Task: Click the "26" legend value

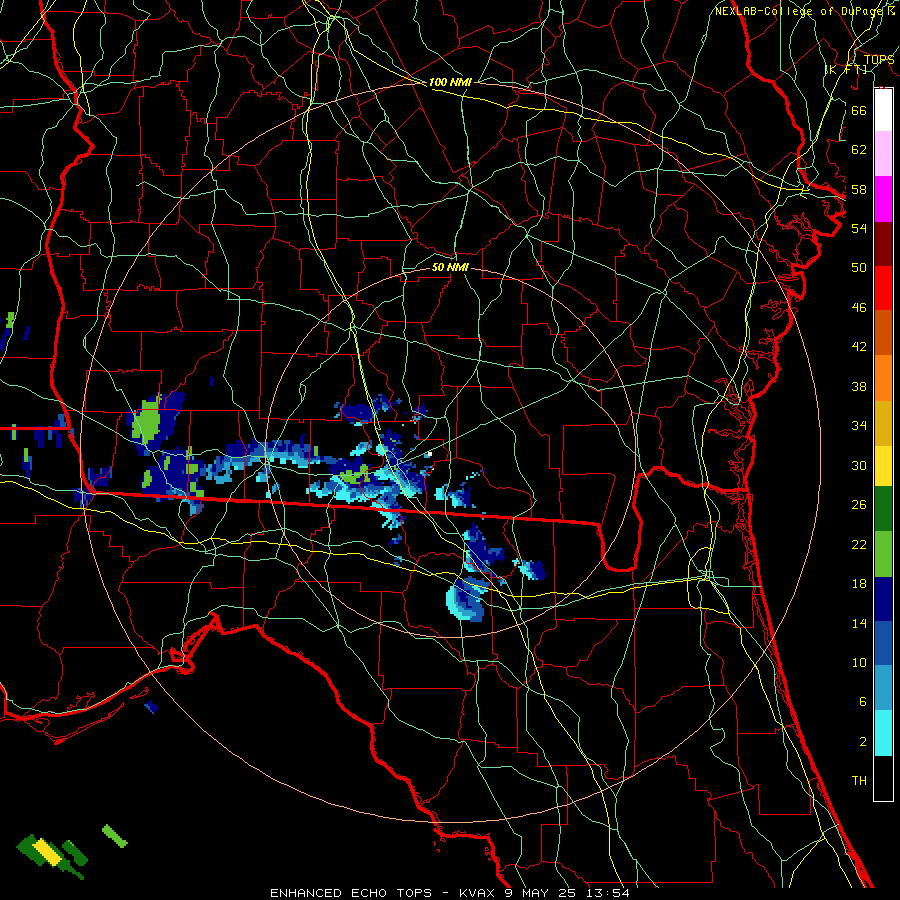Action: pyautogui.click(x=859, y=505)
